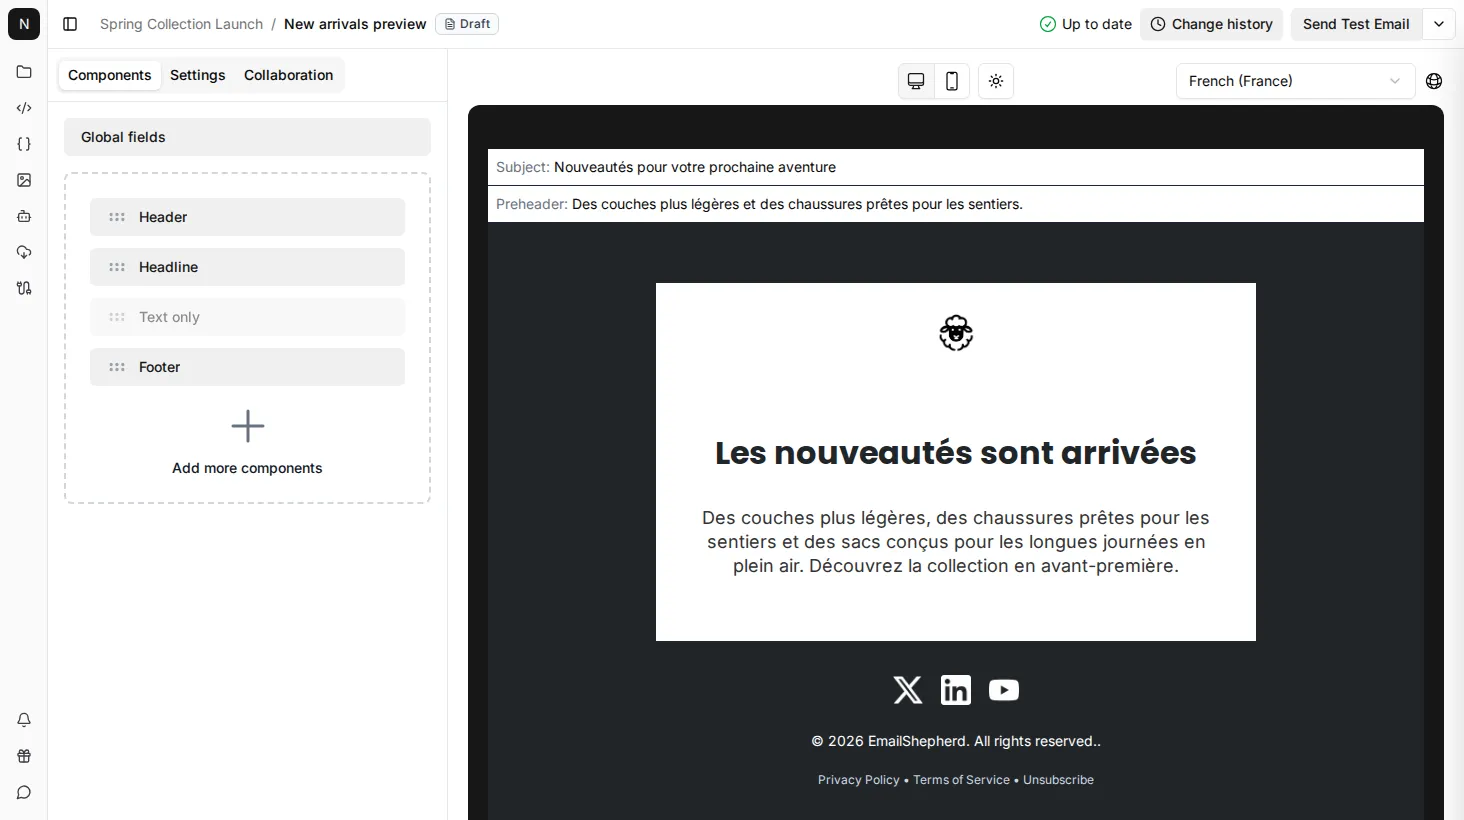Grab the Footer component drag handle

(x=117, y=367)
